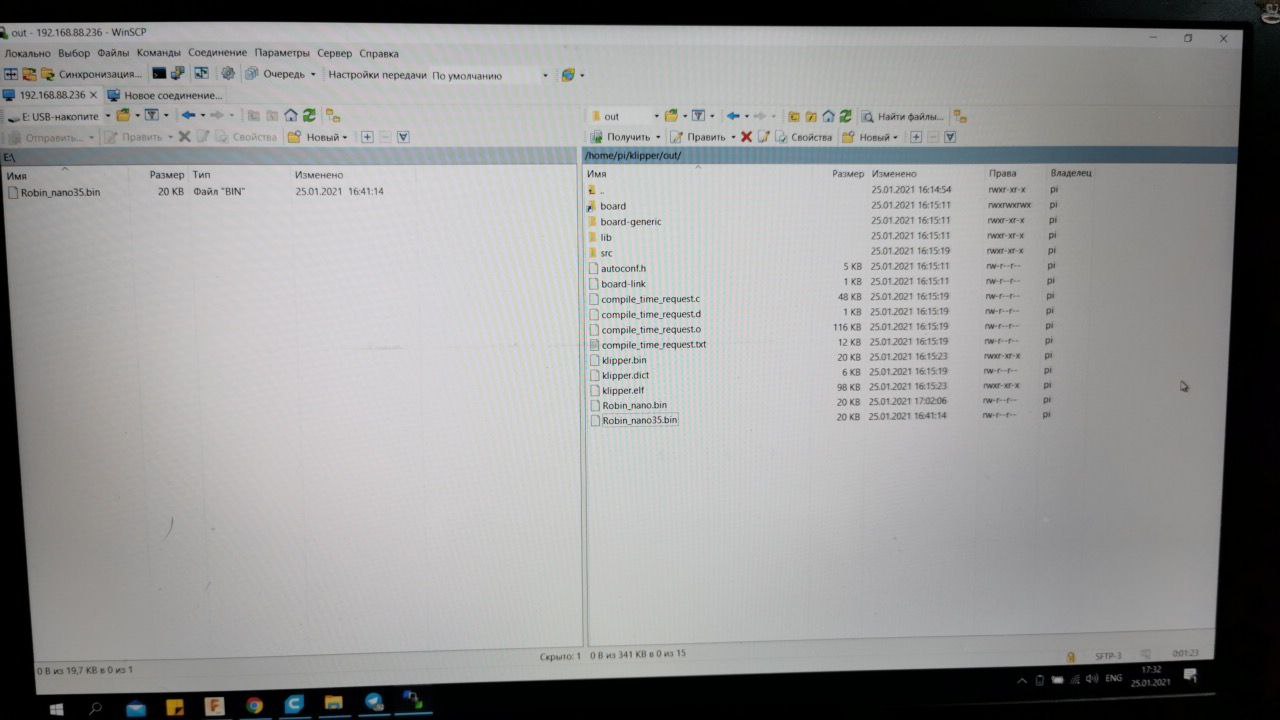The width and height of the screenshot is (1280, 720).
Task: Open the remote panel filter icon
Action: 699,116
